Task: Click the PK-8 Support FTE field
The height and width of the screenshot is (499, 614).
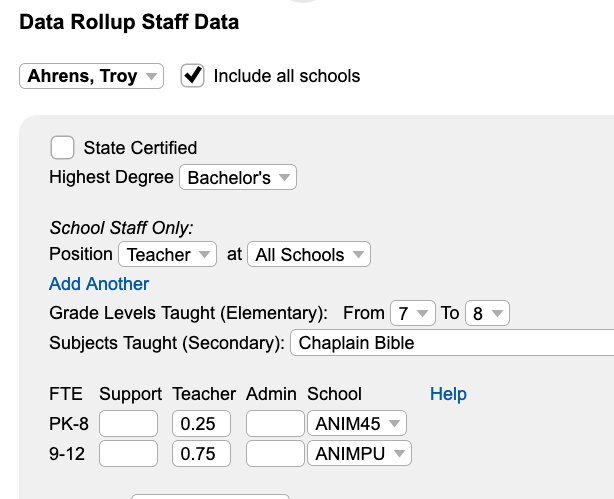Action: coord(128,423)
